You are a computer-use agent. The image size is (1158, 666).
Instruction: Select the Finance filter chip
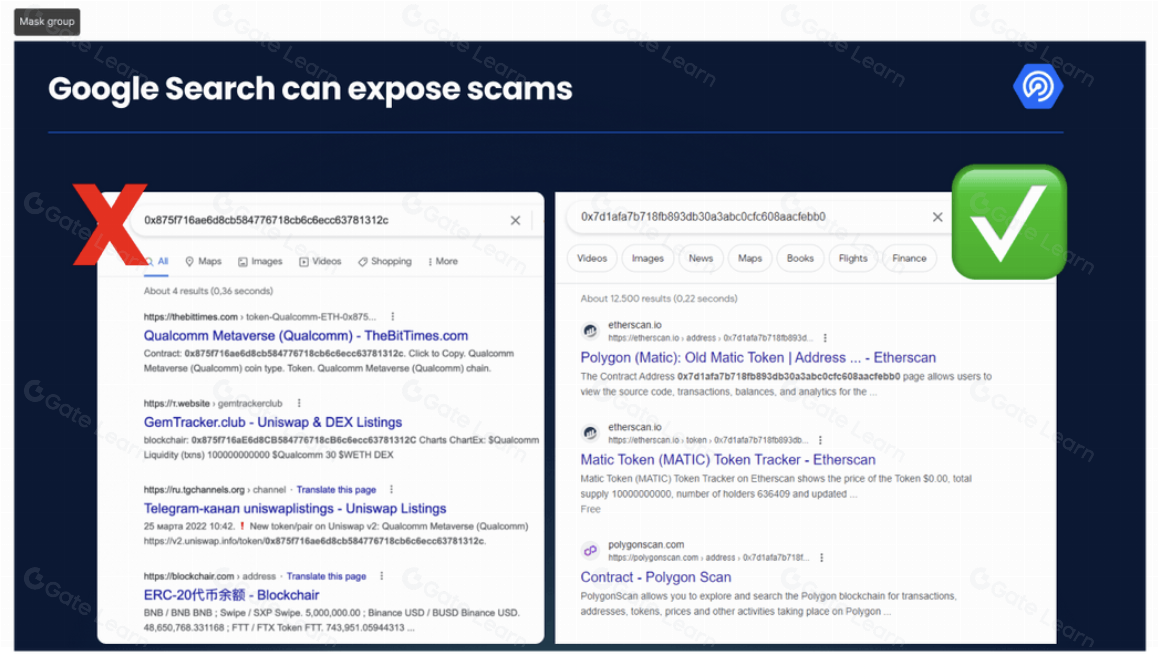[909, 258]
